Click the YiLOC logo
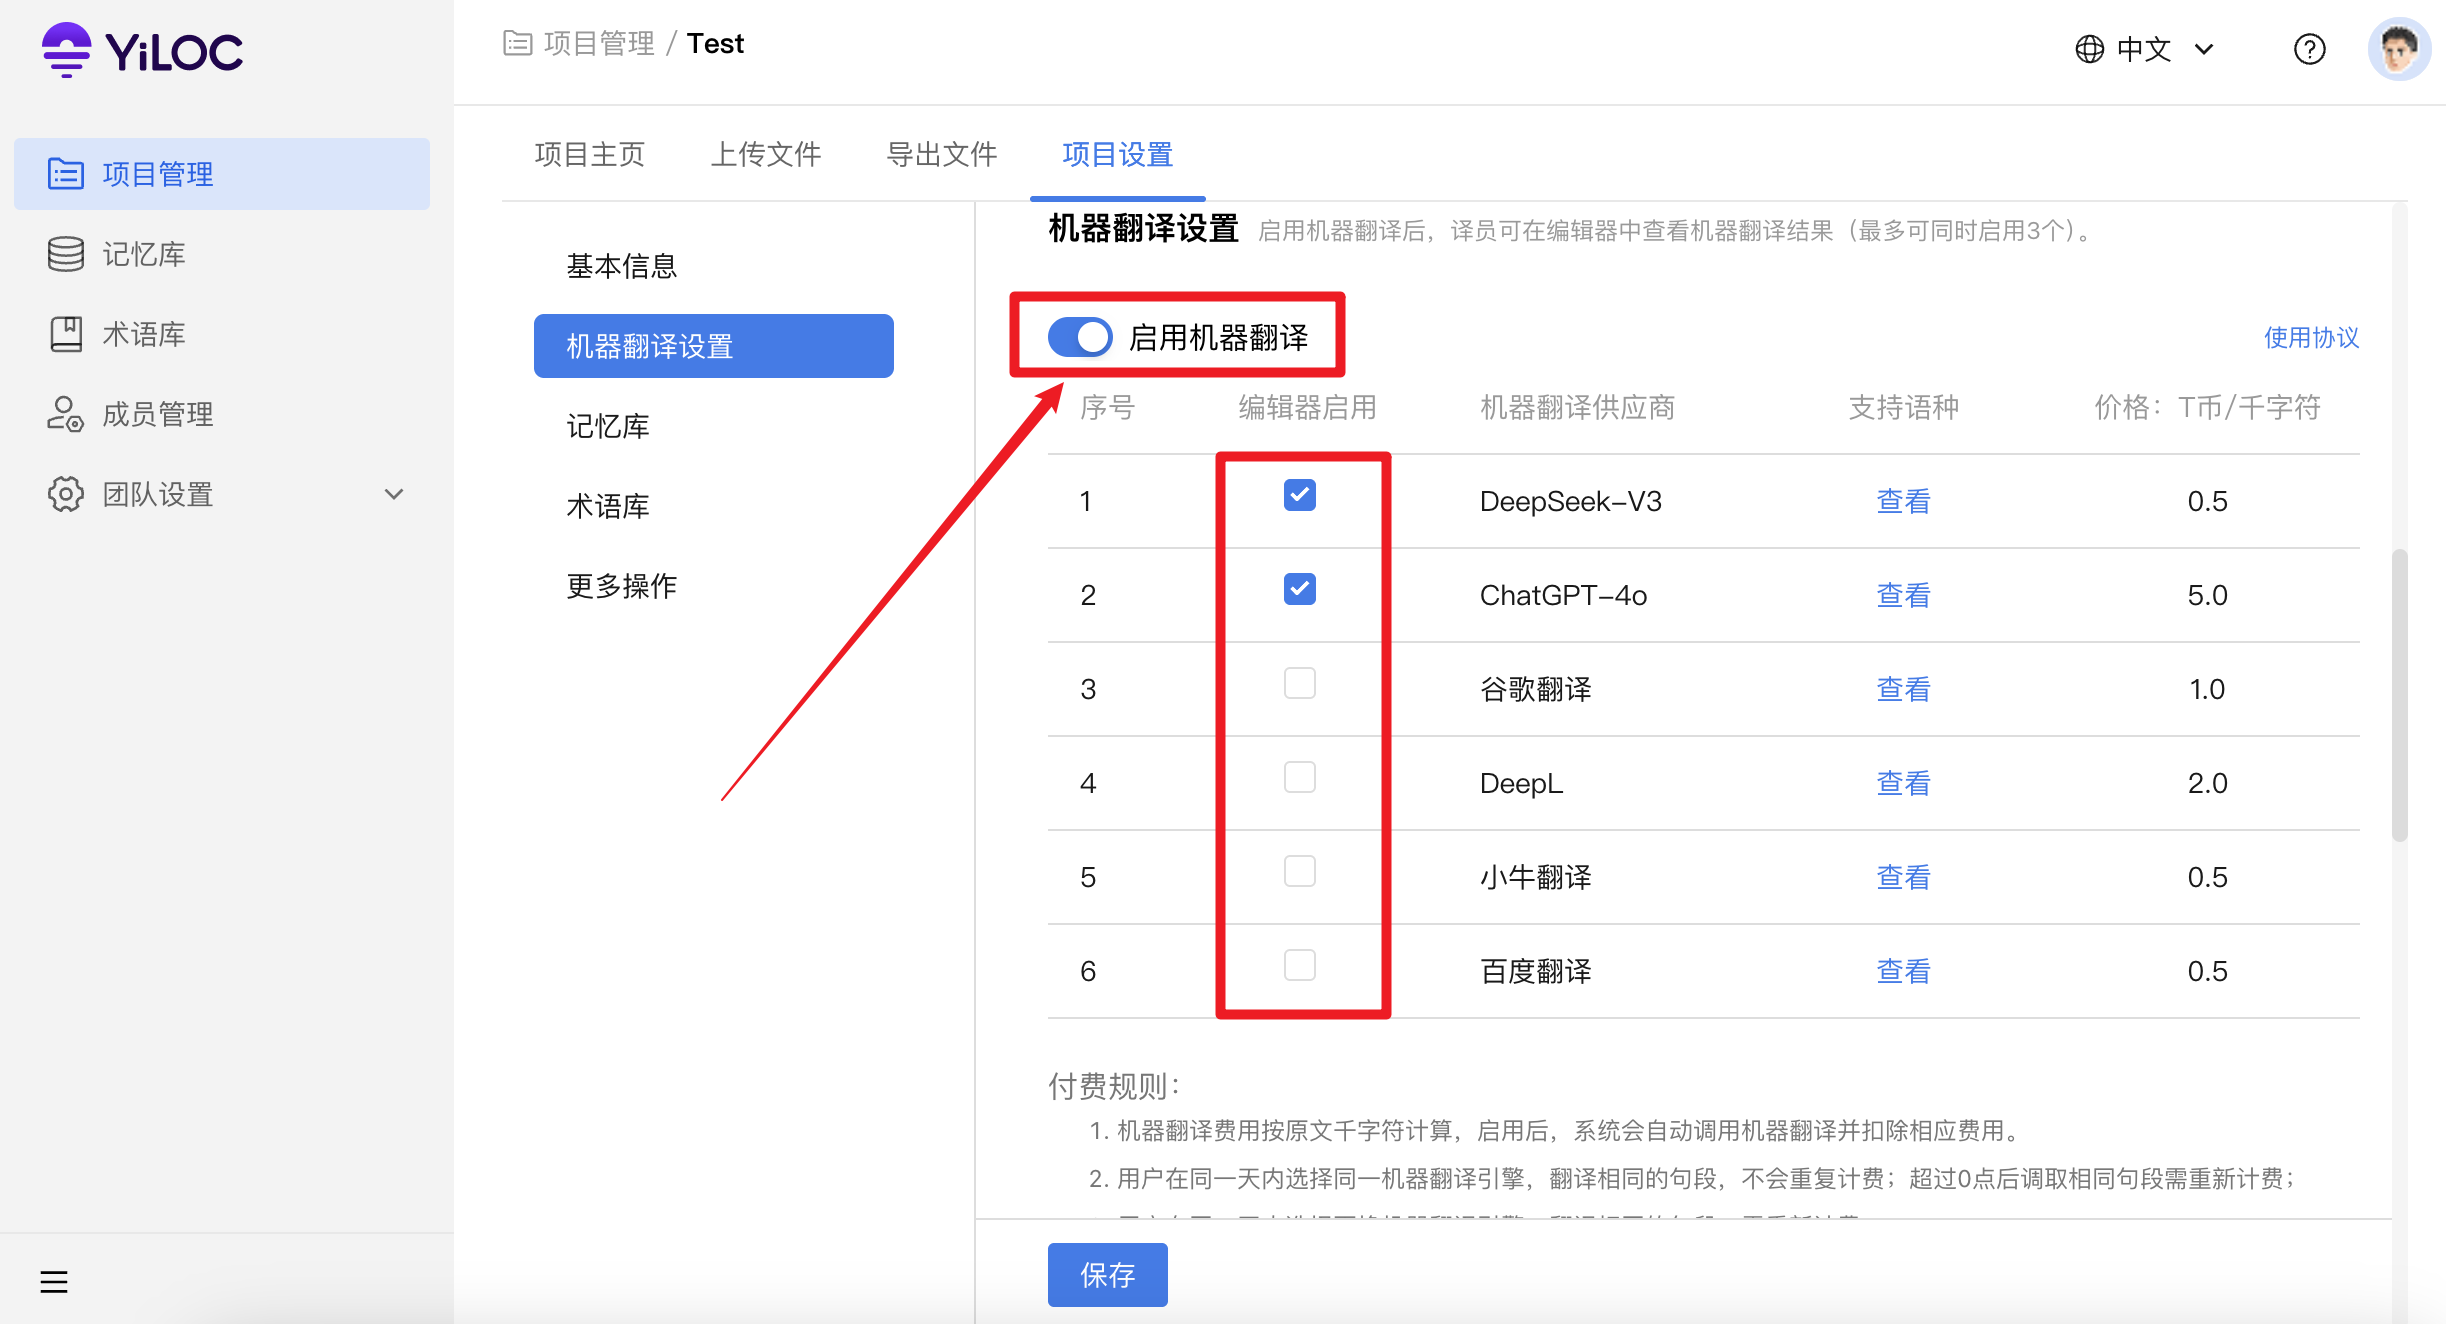 click(x=142, y=50)
